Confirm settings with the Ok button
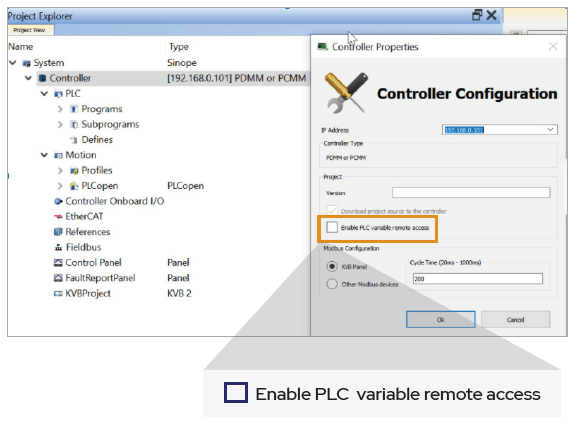The height and width of the screenshot is (425, 577). 440,319
